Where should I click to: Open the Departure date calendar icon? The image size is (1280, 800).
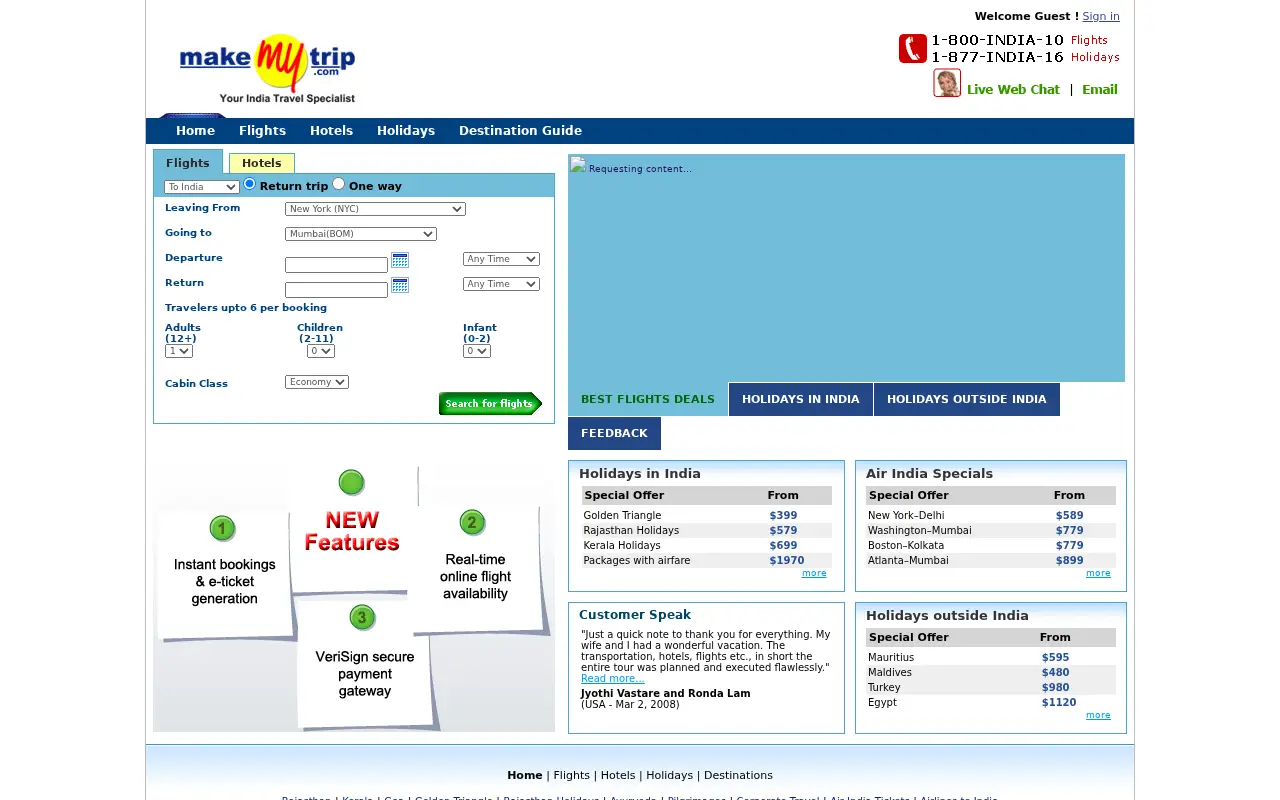[x=400, y=260]
